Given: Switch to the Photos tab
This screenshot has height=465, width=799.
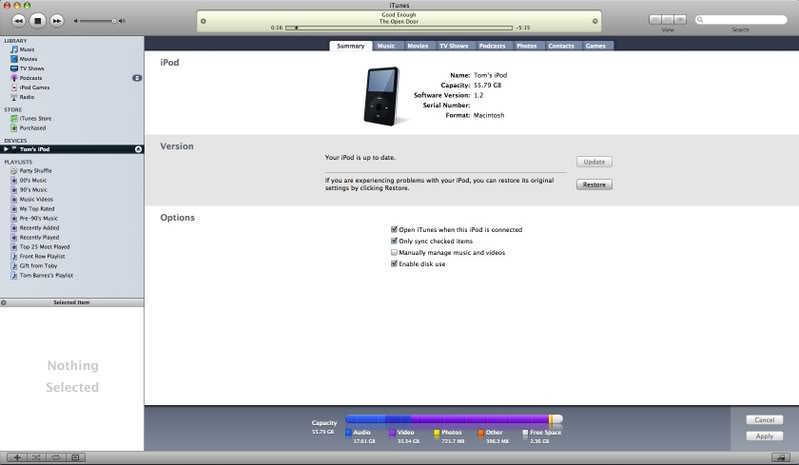Looking at the screenshot, I should pos(526,46).
